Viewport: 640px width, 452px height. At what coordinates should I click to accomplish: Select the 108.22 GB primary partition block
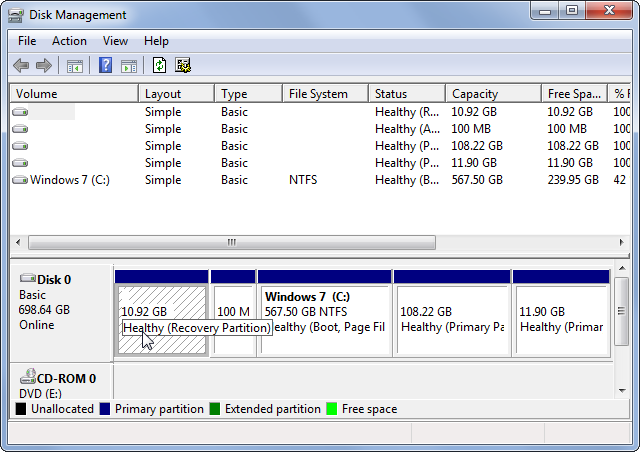point(451,318)
